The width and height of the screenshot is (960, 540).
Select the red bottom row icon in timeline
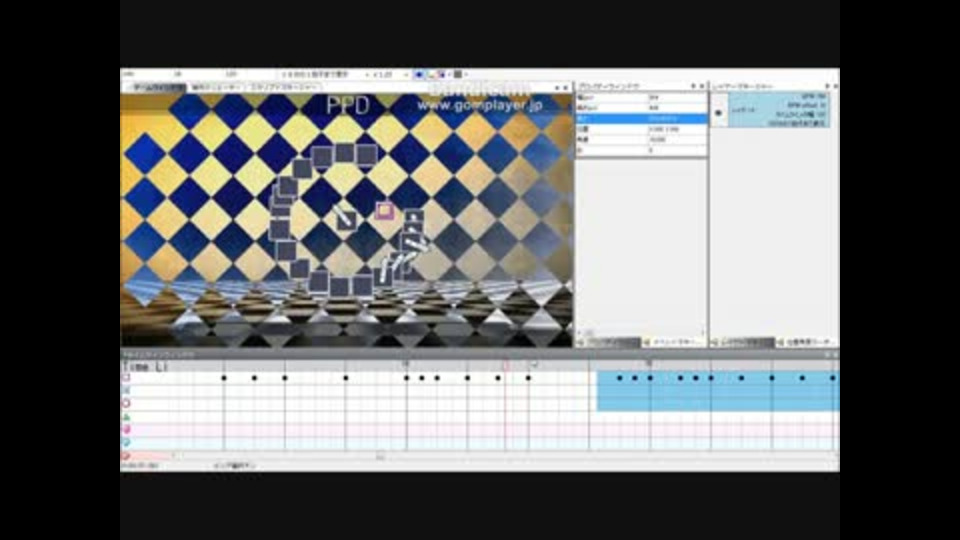tap(126, 456)
